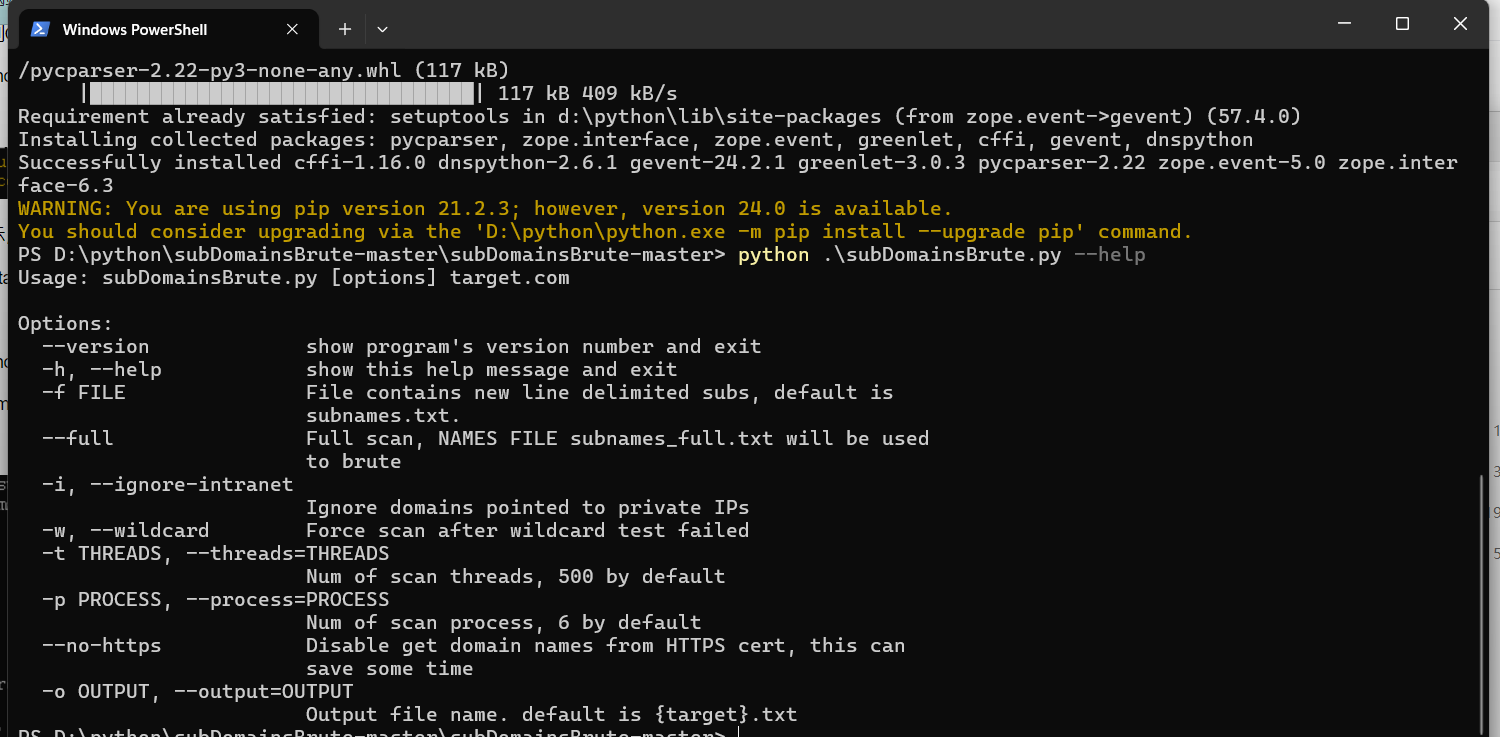Click the '-o OUTPUT, --output=OUTPUT' option line
The height and width of the screenshot is (737, 1500).
click(198, 692)
